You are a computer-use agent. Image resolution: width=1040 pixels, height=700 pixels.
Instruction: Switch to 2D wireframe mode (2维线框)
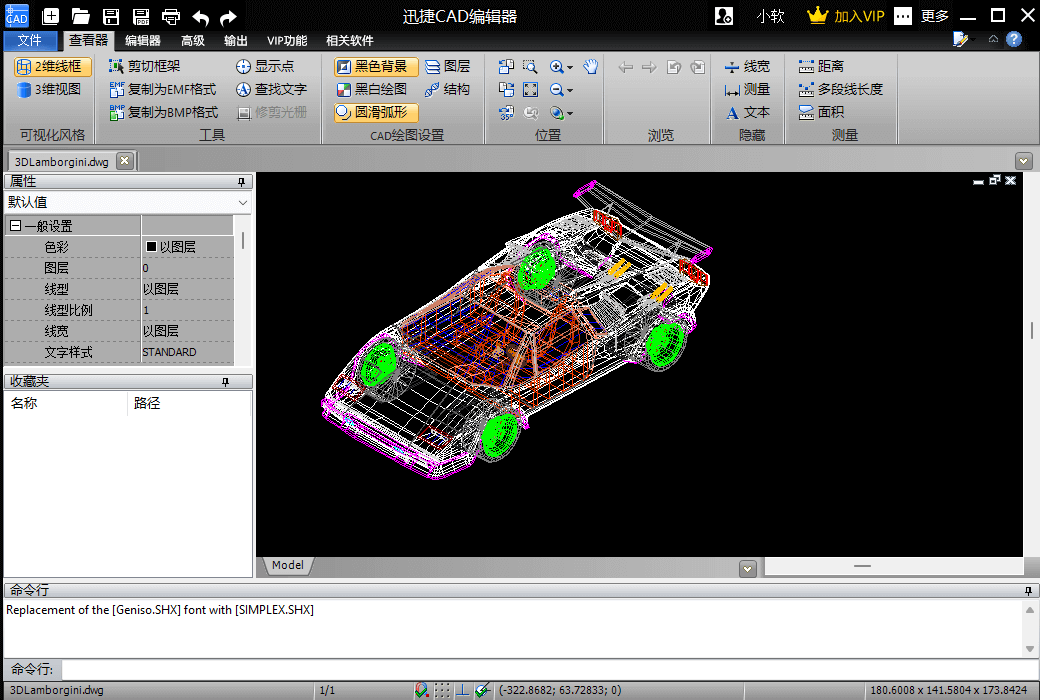click(x=52, y=66)
